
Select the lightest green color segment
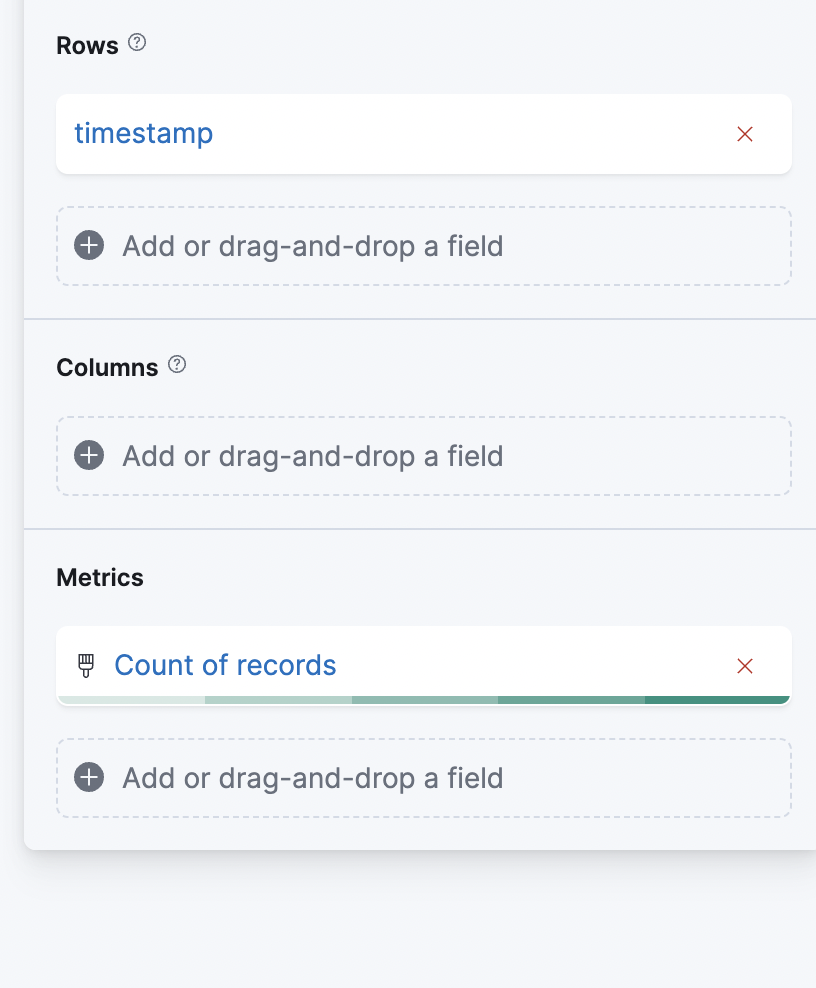click(132, 700)
